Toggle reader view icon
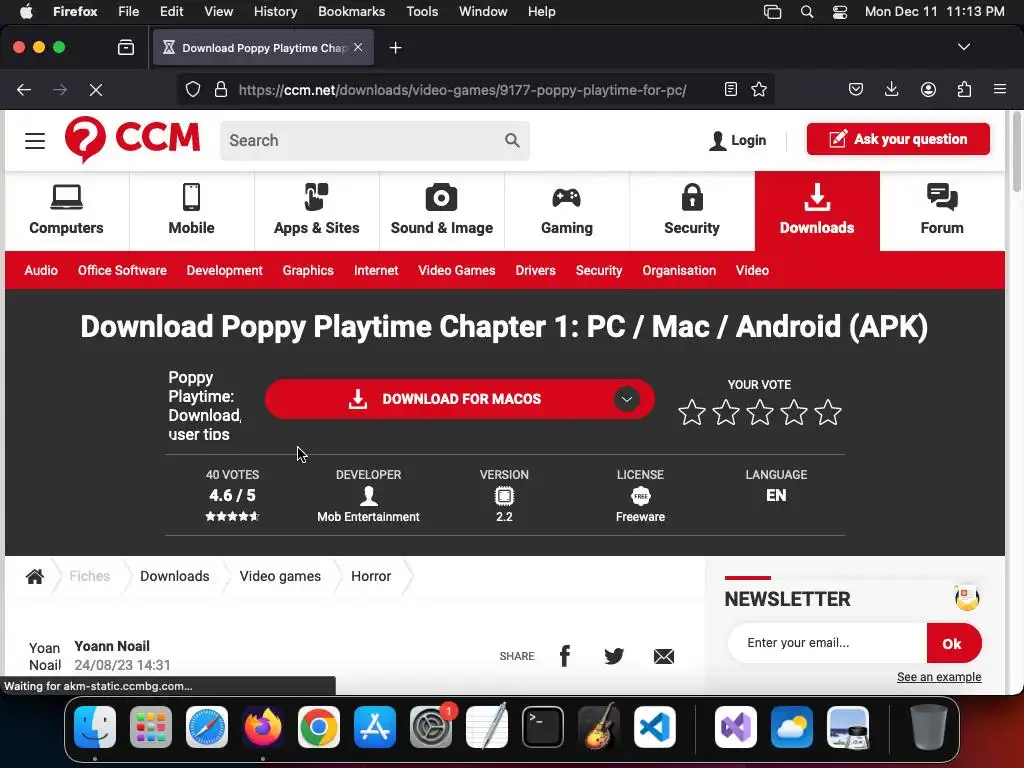The image size is (1024, 768). pyautogui.click(x=731, y=89)
